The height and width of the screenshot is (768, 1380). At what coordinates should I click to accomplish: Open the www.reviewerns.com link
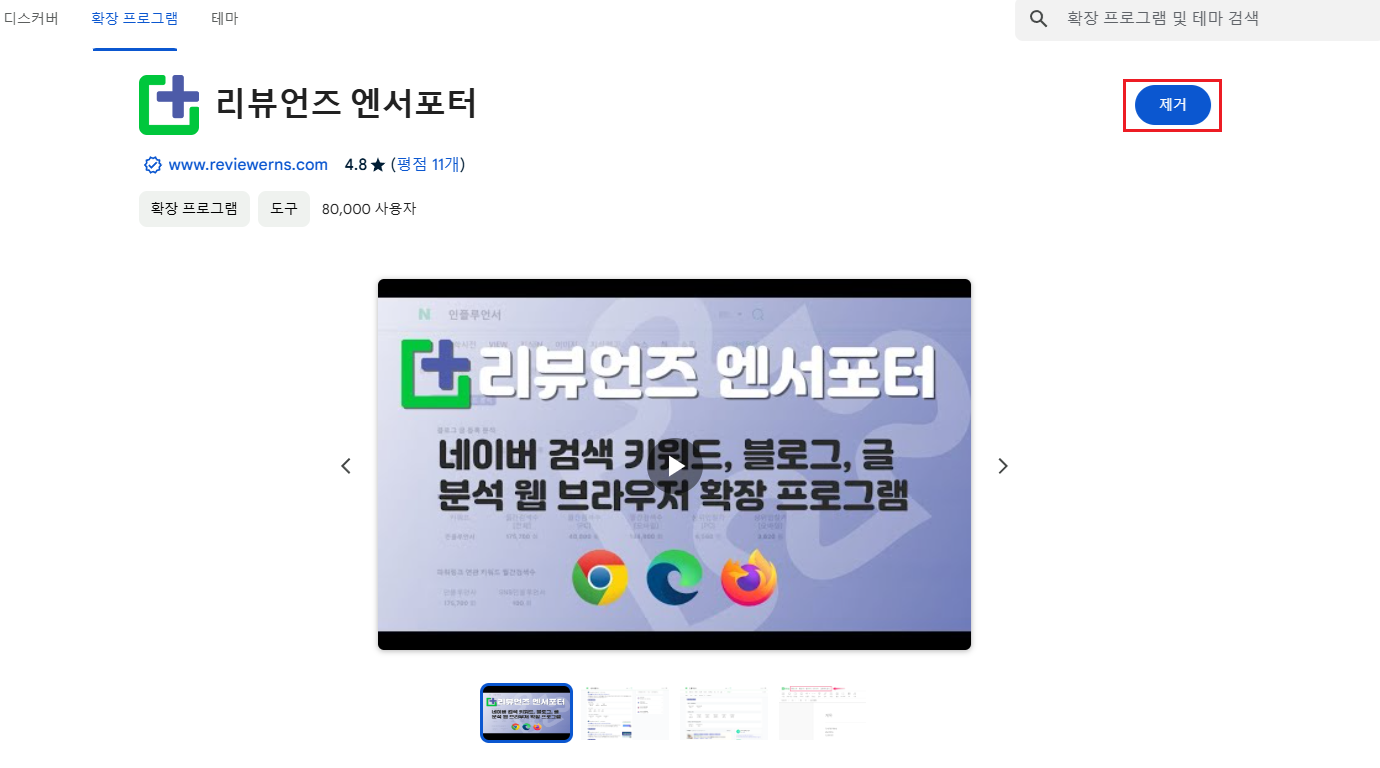click(248, 165)
